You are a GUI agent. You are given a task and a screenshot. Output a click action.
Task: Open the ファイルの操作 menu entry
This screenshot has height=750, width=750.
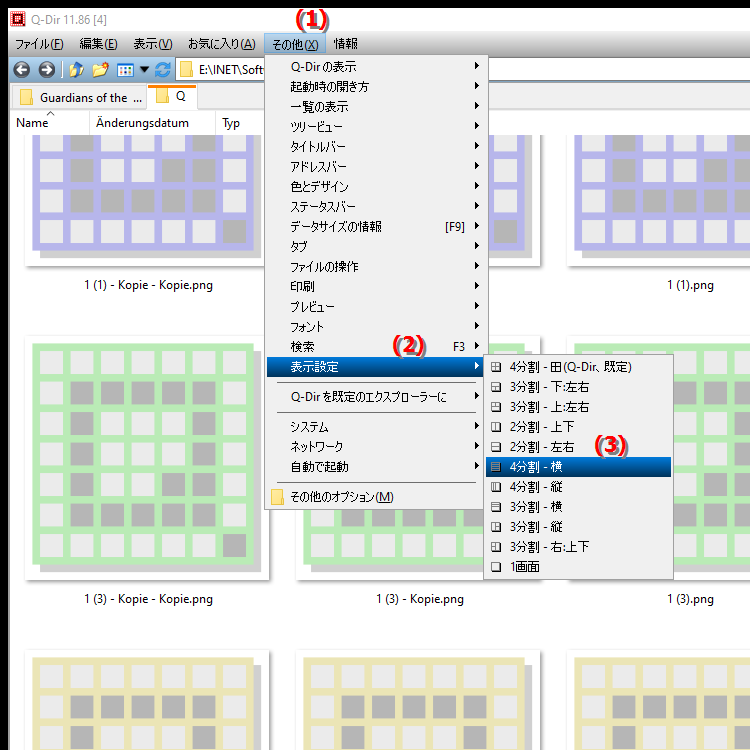pyautogui.click(x=377, y=267)
